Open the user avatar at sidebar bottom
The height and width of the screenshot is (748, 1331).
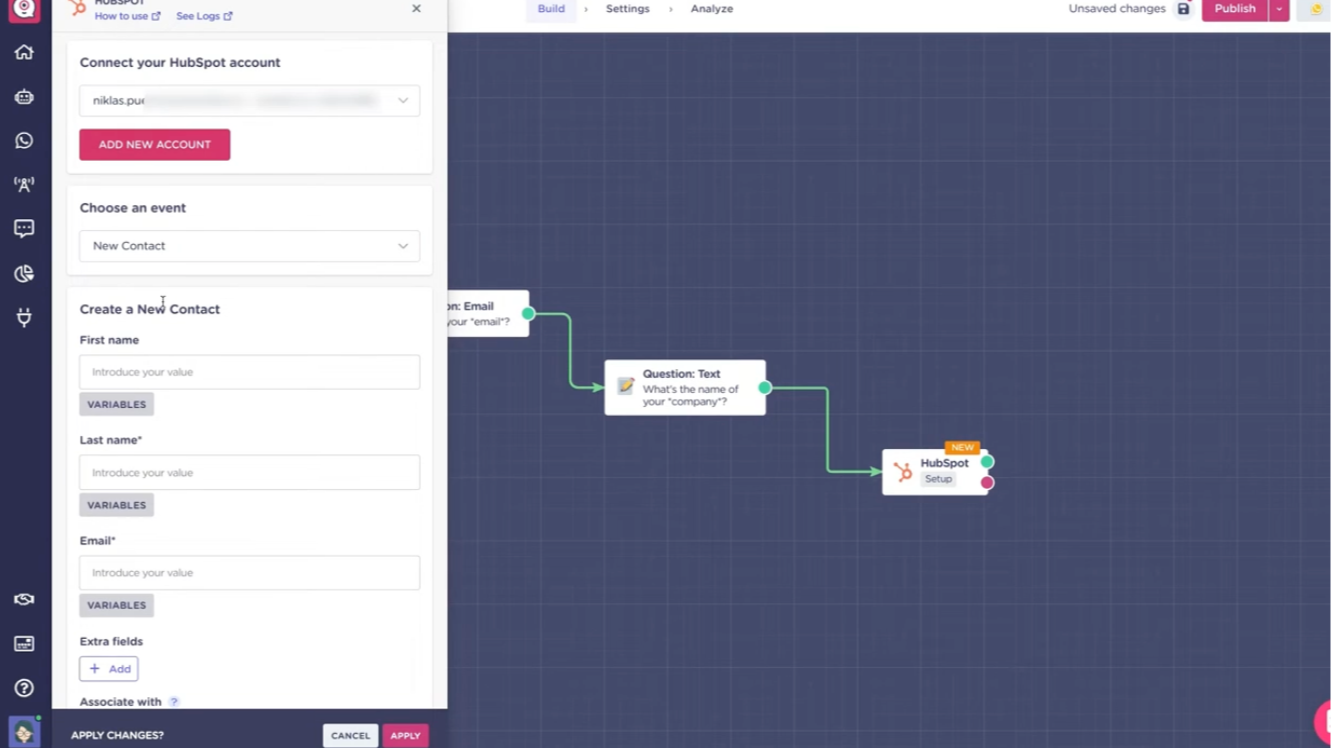(x=24, y=732)
